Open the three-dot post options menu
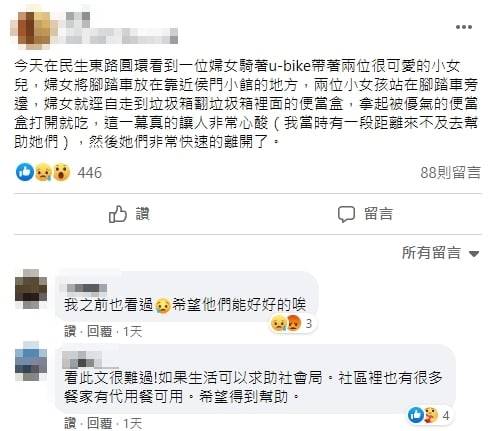 coord(464,27)
